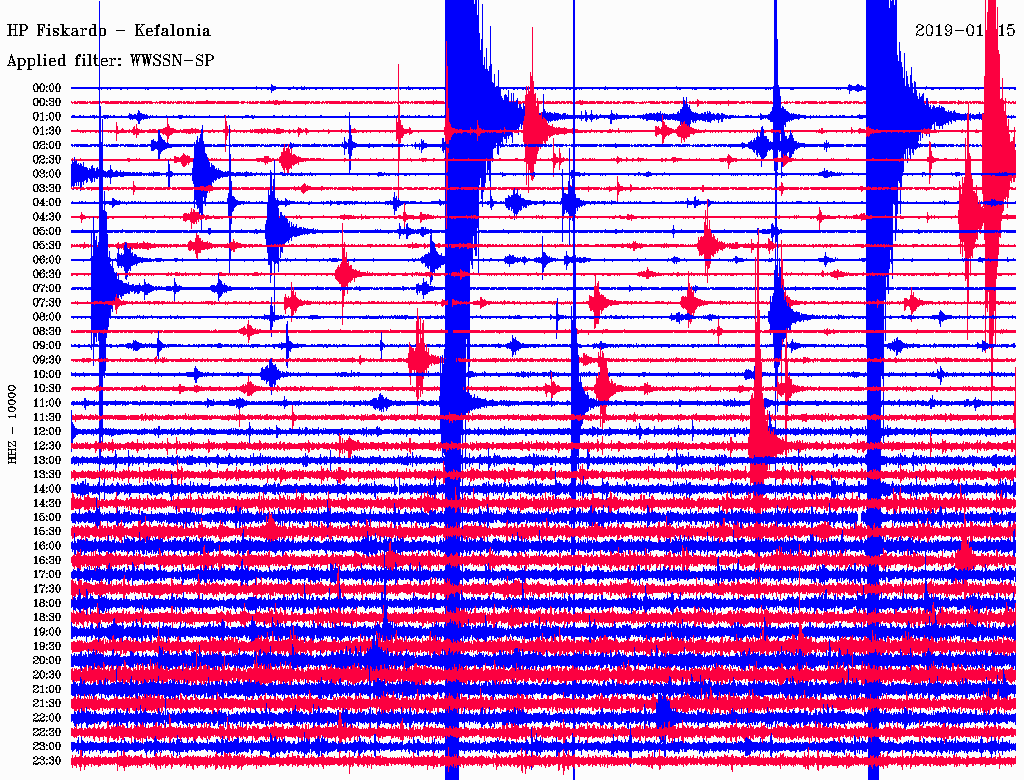This screenshot has height=780, width=1024.
Task: Select the 22:00 time row label
Action: [x=47, y=718]
